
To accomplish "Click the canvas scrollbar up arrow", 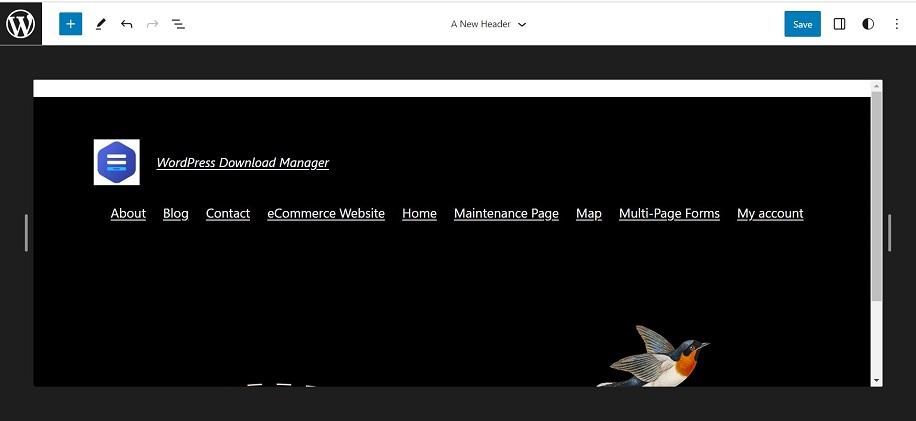I will click(876, 86).
